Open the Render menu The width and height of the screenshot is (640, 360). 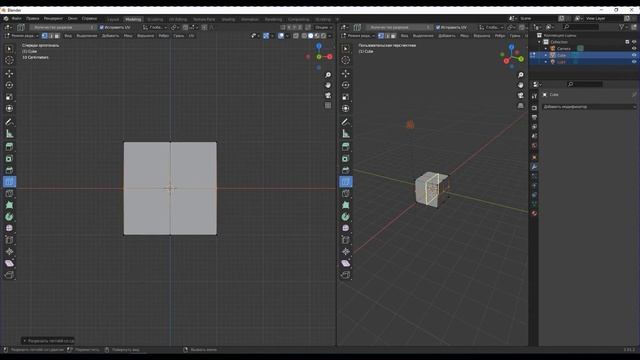tap(53, 19)
